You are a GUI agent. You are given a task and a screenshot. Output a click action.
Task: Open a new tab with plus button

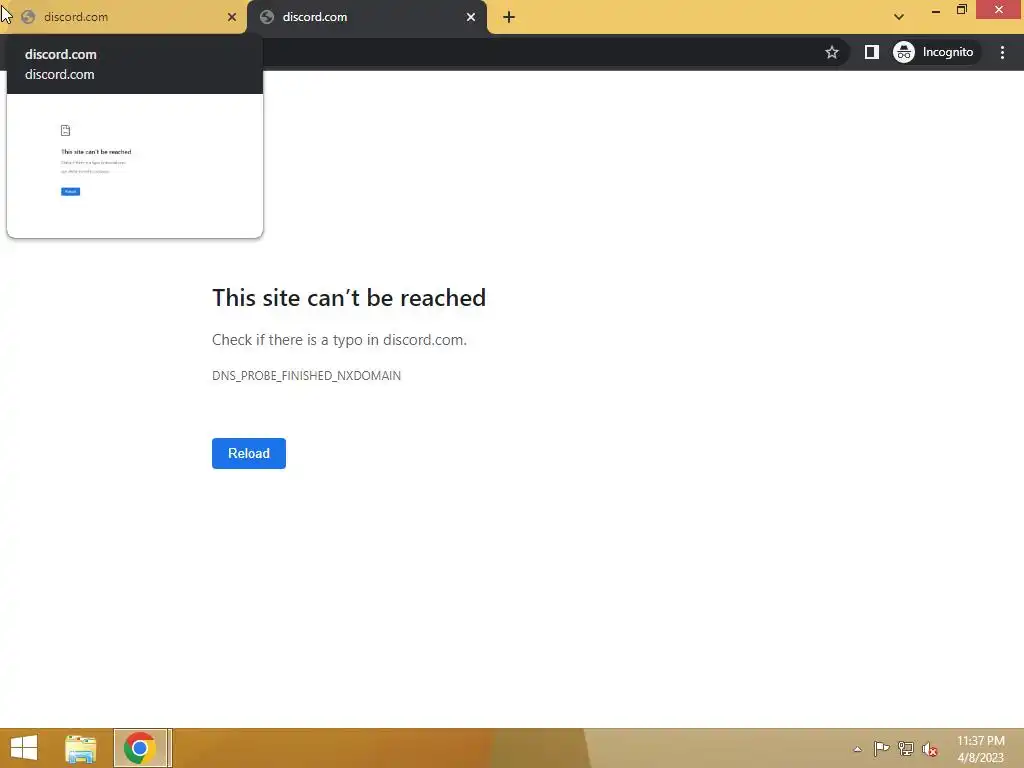pyautogui.click(x=509, y=18)
